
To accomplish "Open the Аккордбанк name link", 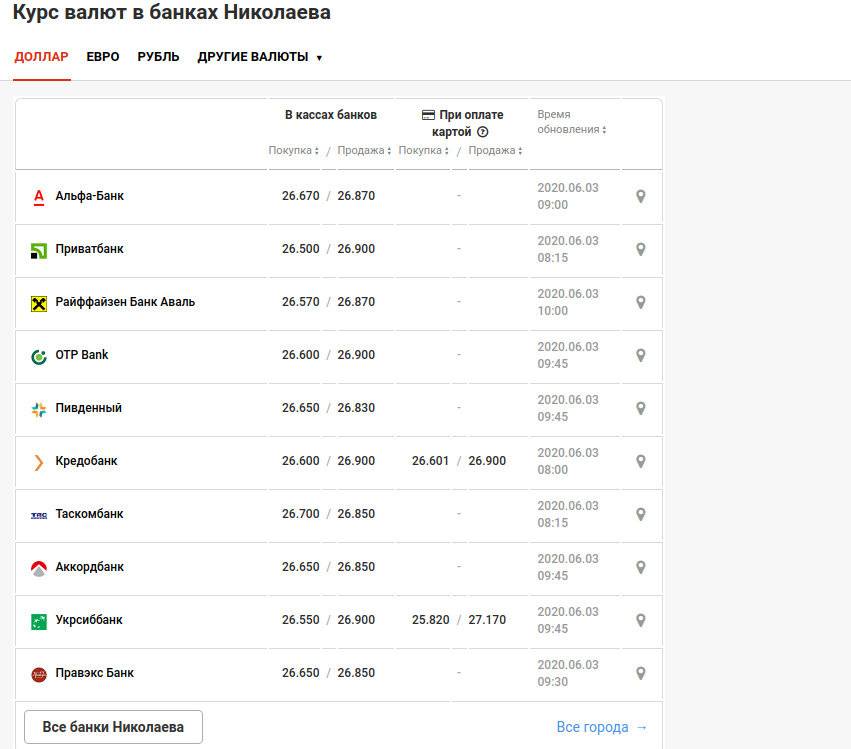I will (90, 567).
